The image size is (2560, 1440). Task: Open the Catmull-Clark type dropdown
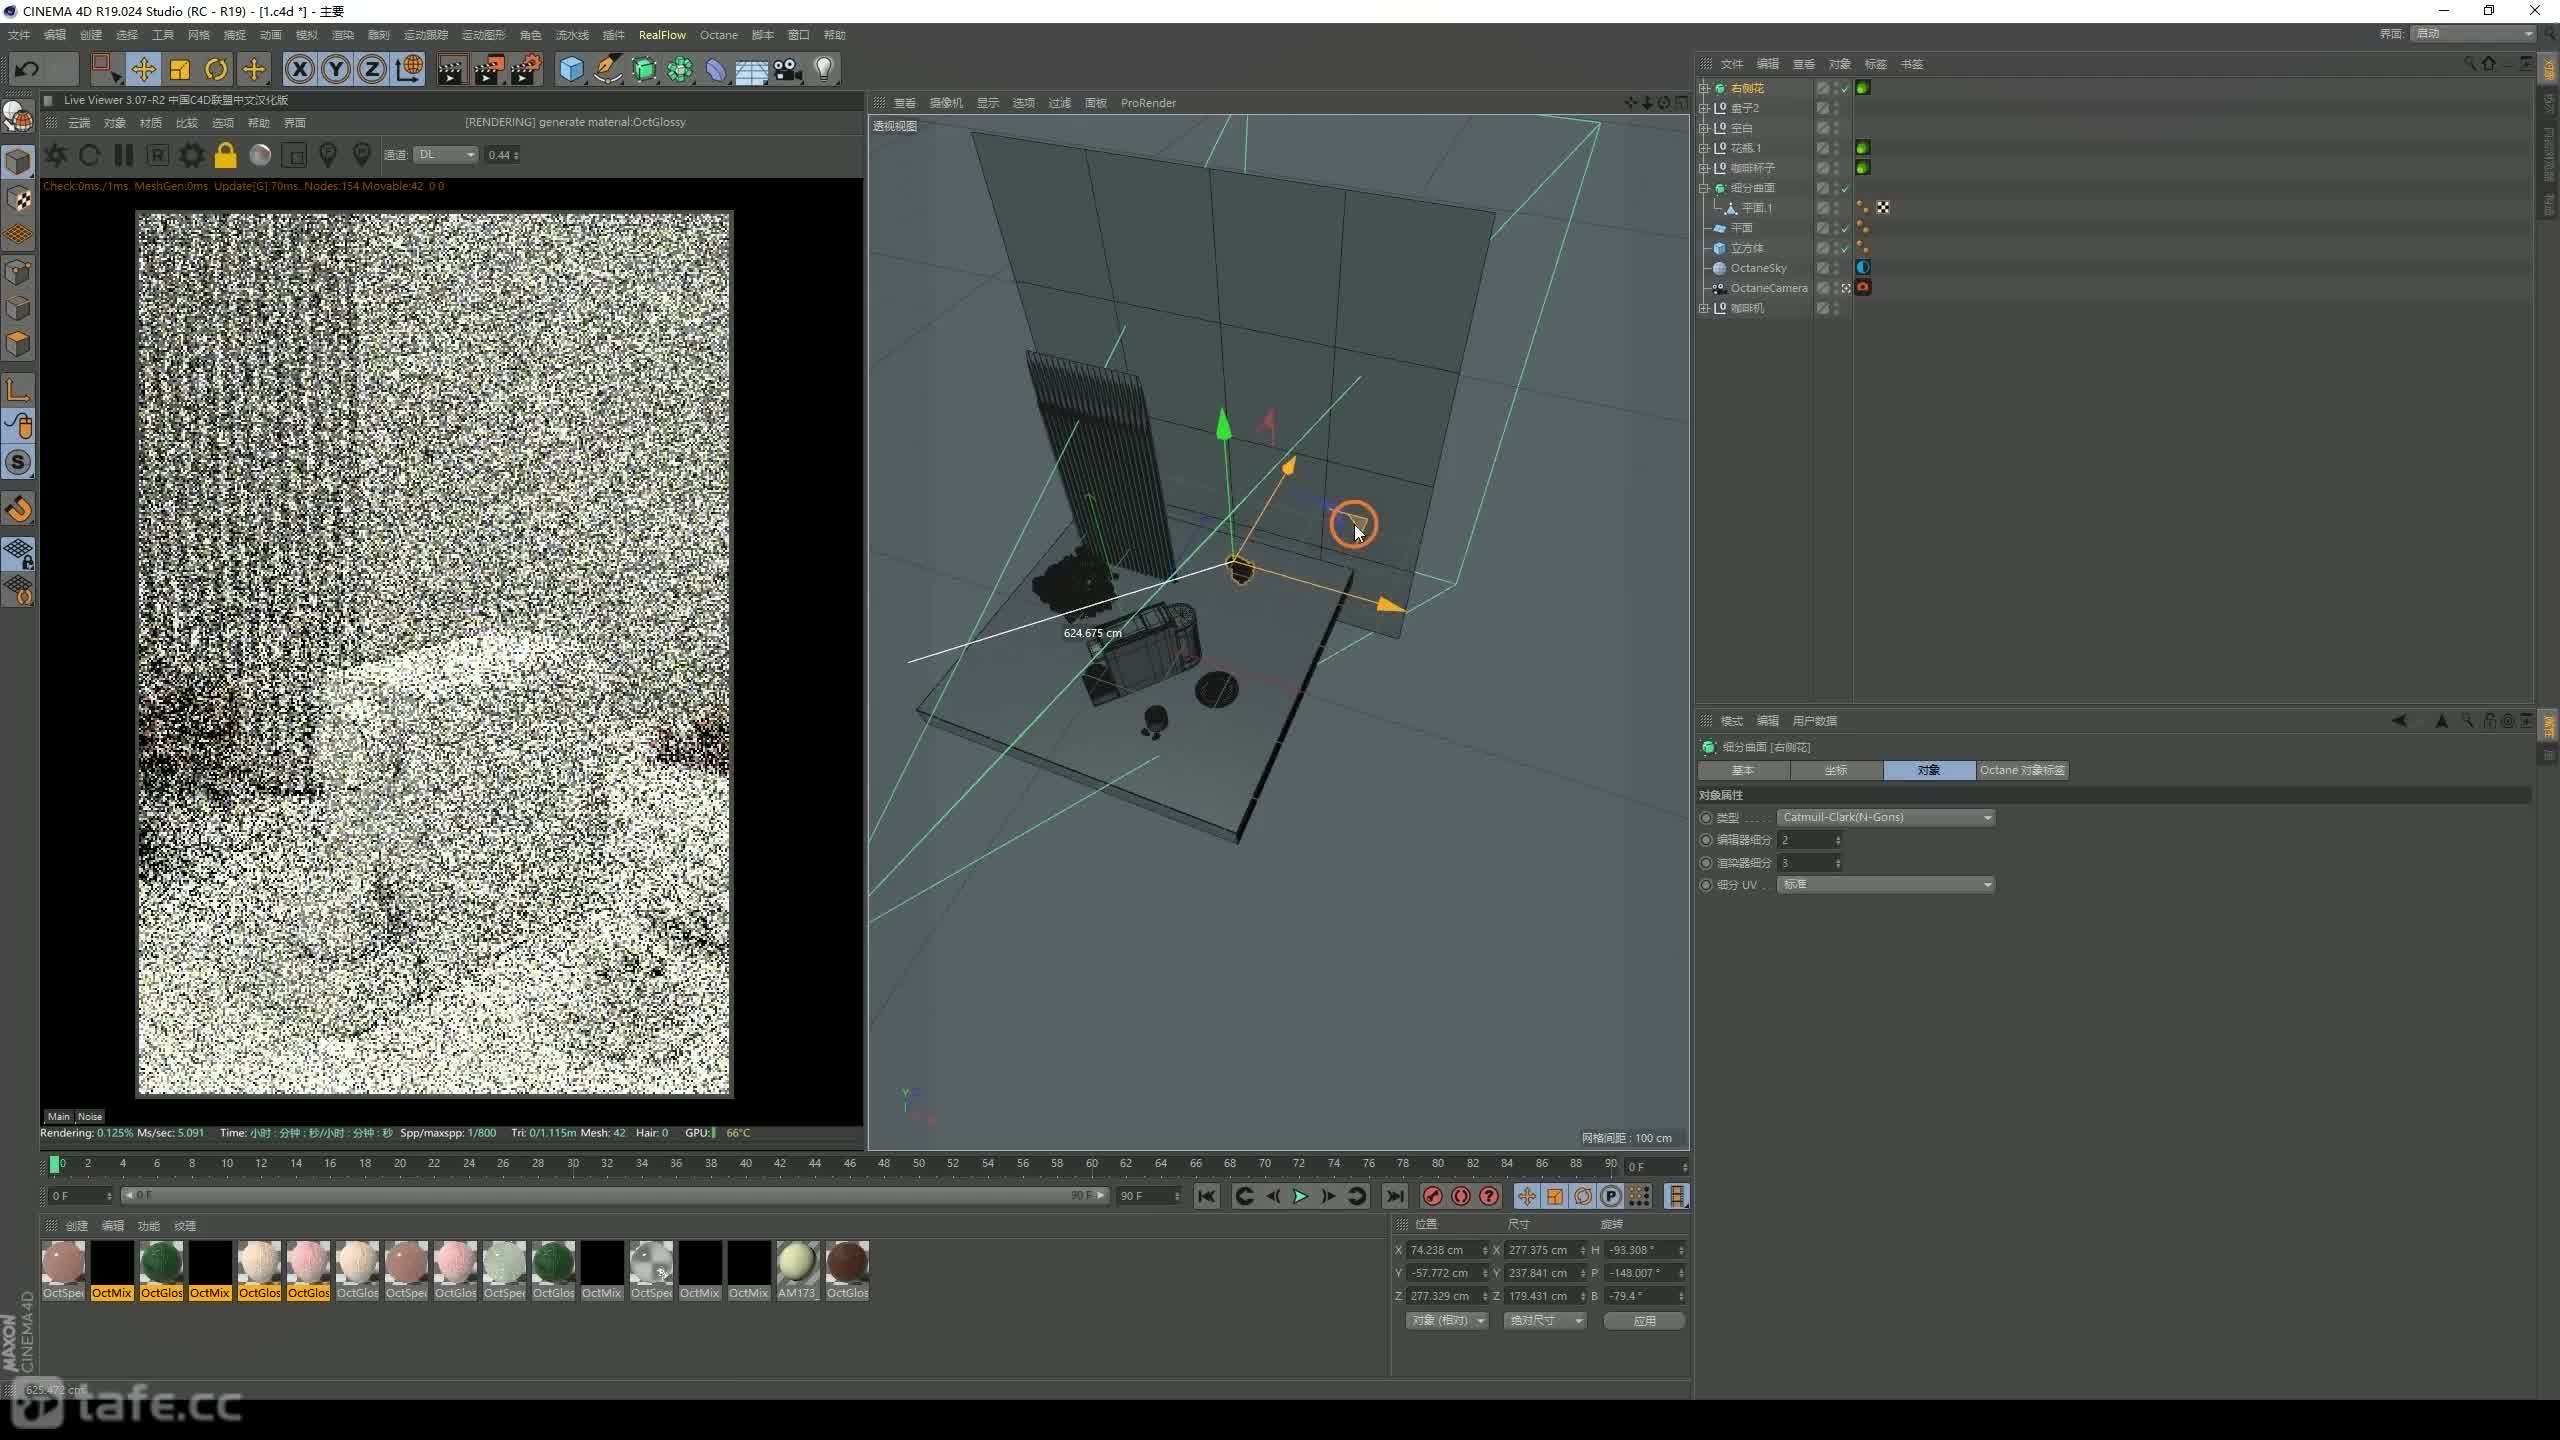pyautogui.click(x=1886, y=817)
